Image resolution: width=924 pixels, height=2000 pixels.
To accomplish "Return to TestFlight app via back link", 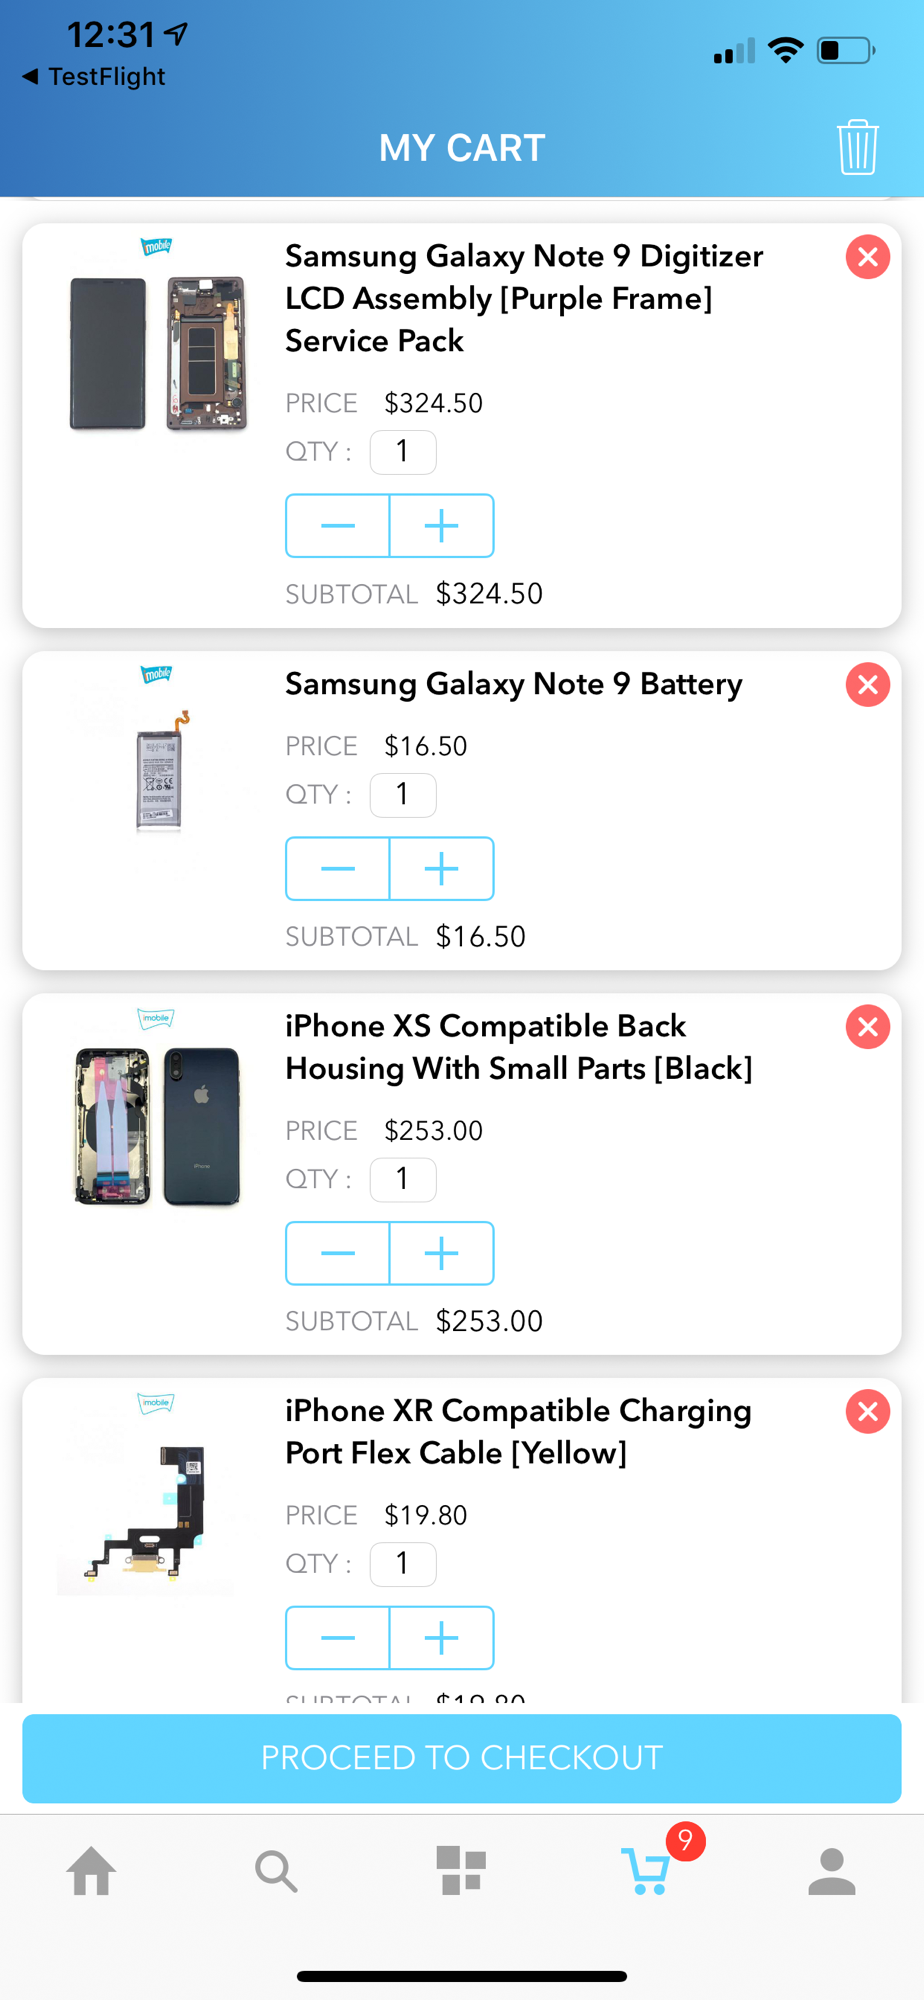I will pos(94,77).
